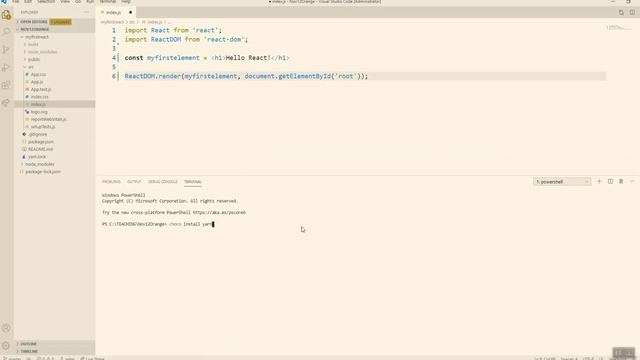
Task: Open the Accounts icon in activity bar
Action: 6,328
